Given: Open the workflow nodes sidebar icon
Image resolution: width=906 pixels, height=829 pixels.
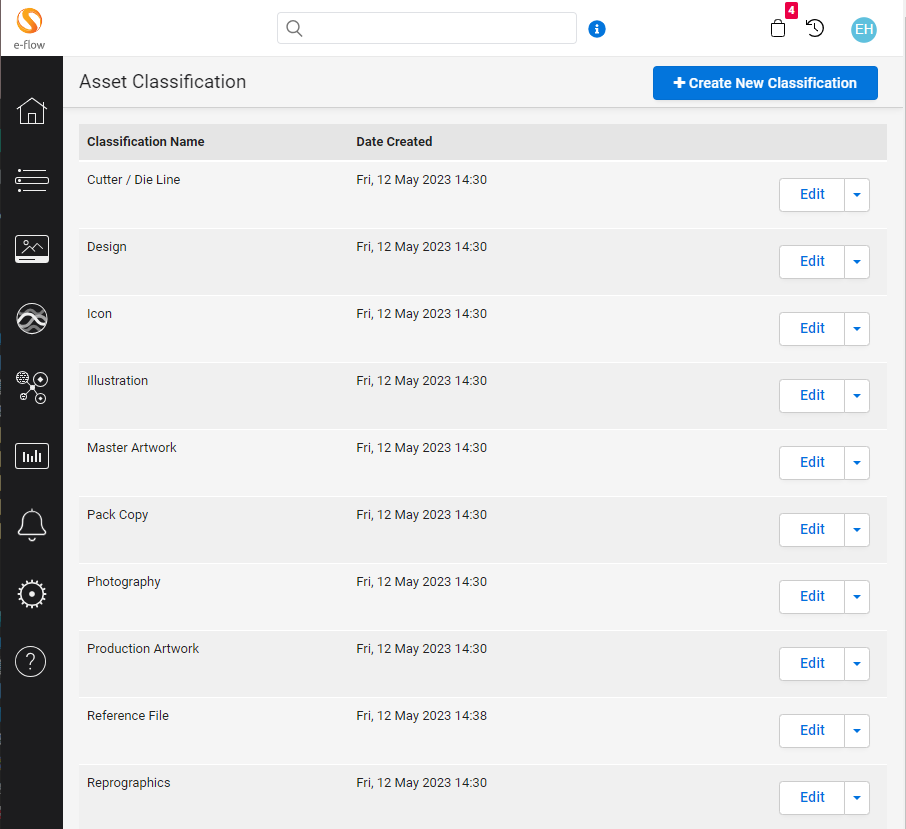Looking at the screenshot, I should [32, 387].
